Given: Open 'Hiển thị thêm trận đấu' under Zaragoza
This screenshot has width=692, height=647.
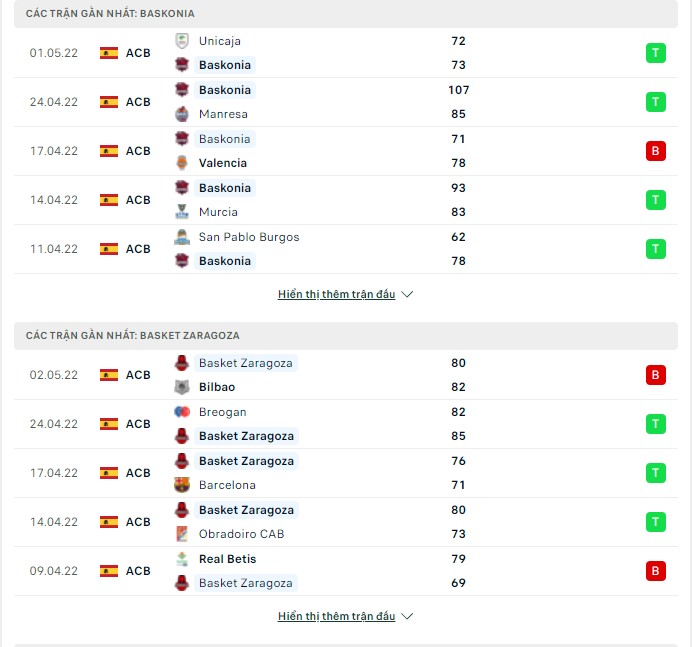Looking at the screenshot, I should point(336,616).
